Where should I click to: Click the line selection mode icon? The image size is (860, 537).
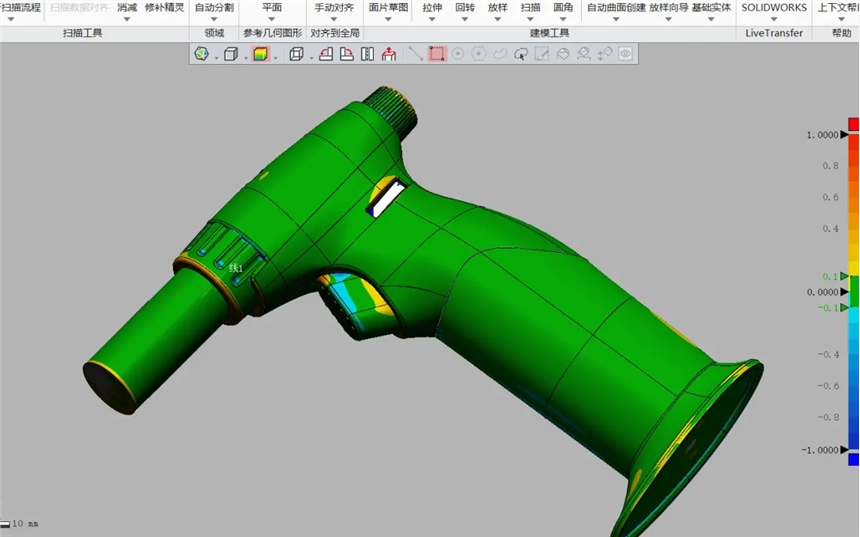[415, 54]
